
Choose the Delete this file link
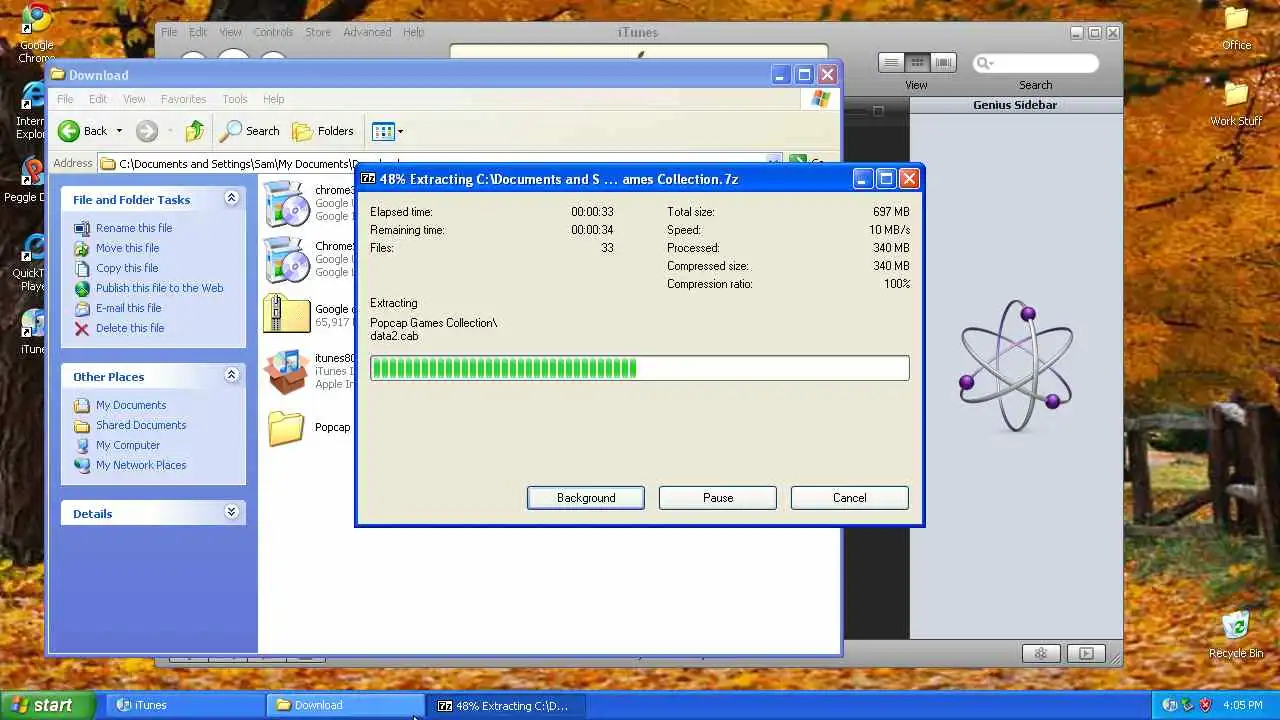(x=130, y=328)
